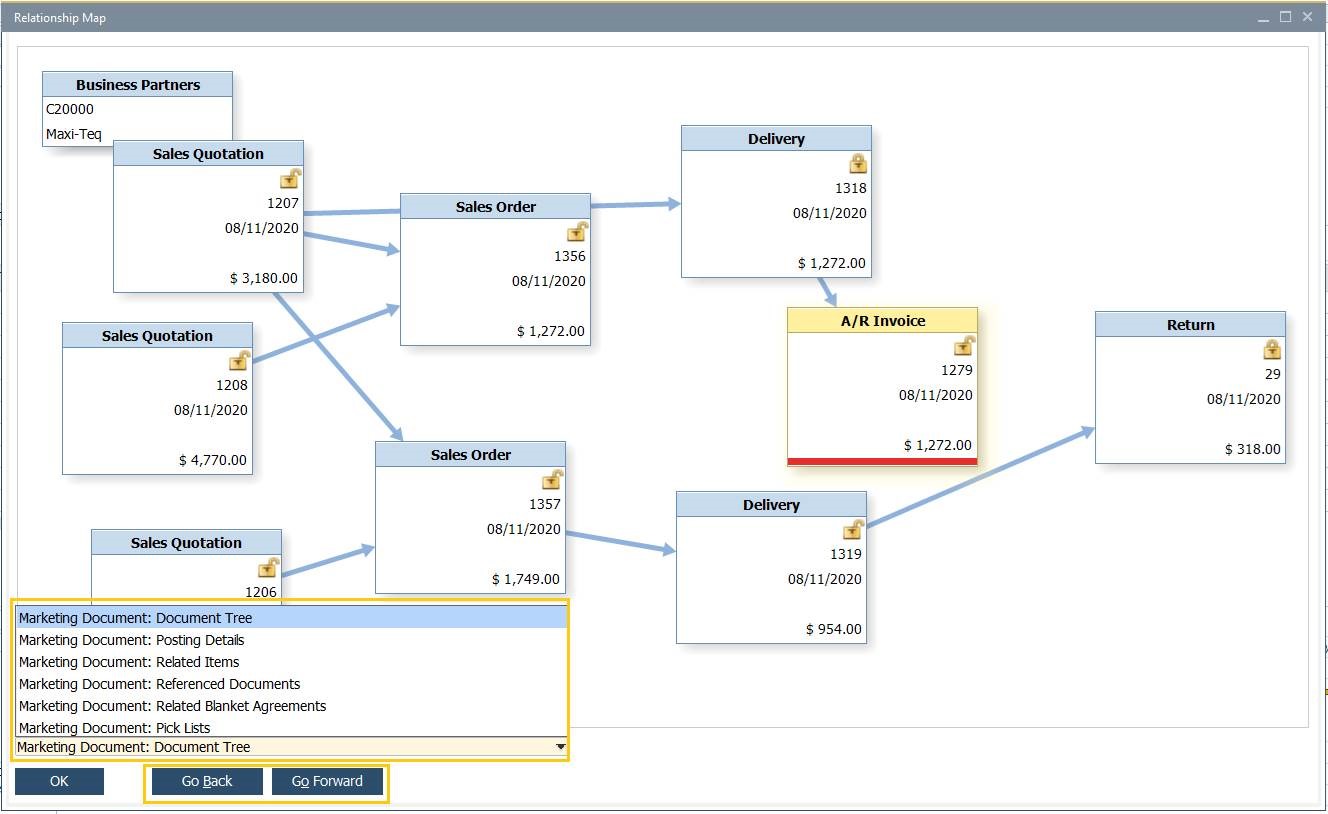1328x814 pixels.
Task: Click lock icon on Sales Quotation 1208
Action: point(239,361)
